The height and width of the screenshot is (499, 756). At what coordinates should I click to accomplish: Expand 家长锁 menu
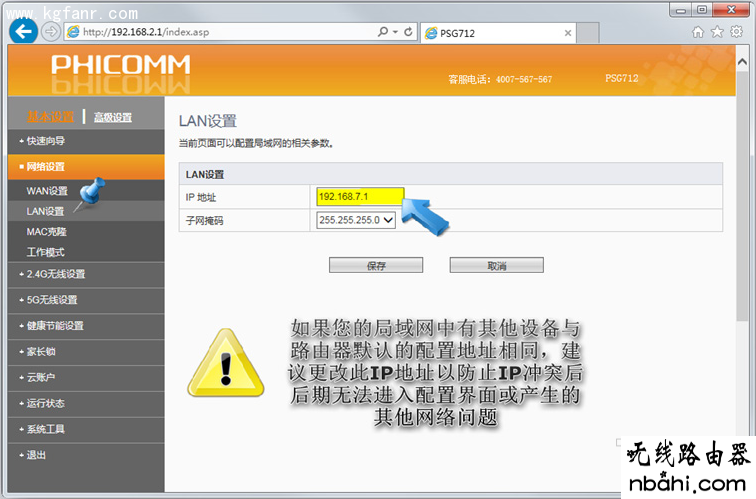[86, 352]
